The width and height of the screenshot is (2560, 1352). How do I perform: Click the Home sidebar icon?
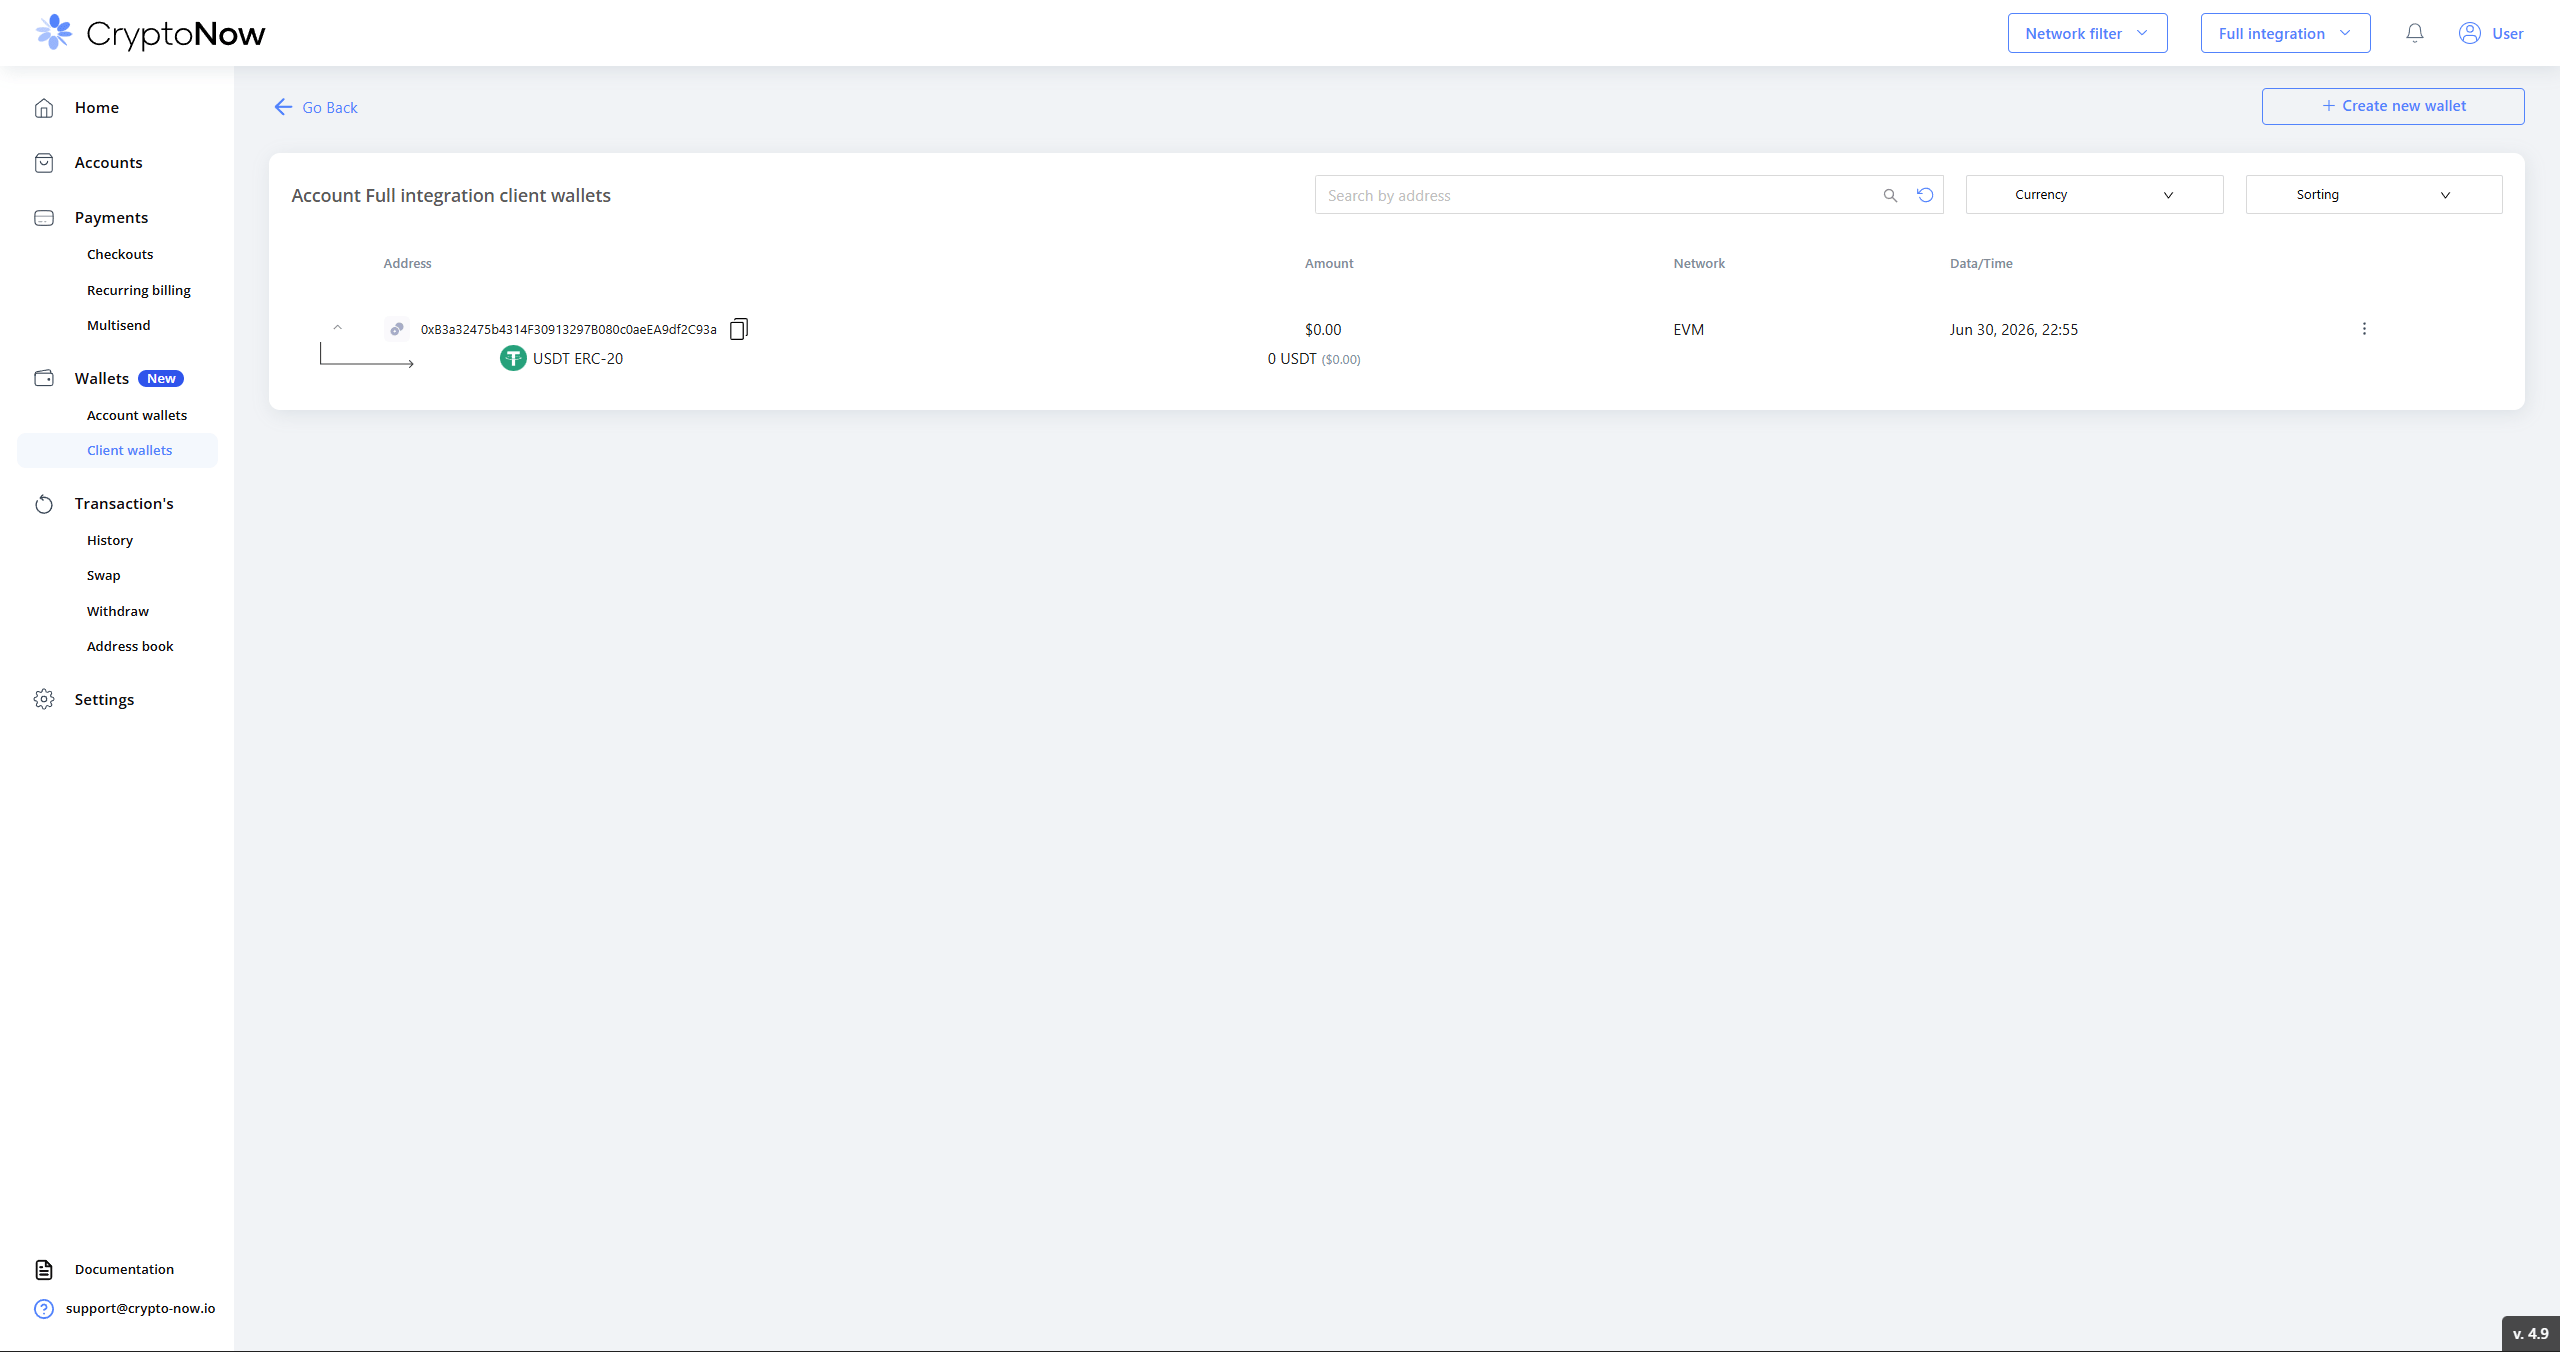44,107
